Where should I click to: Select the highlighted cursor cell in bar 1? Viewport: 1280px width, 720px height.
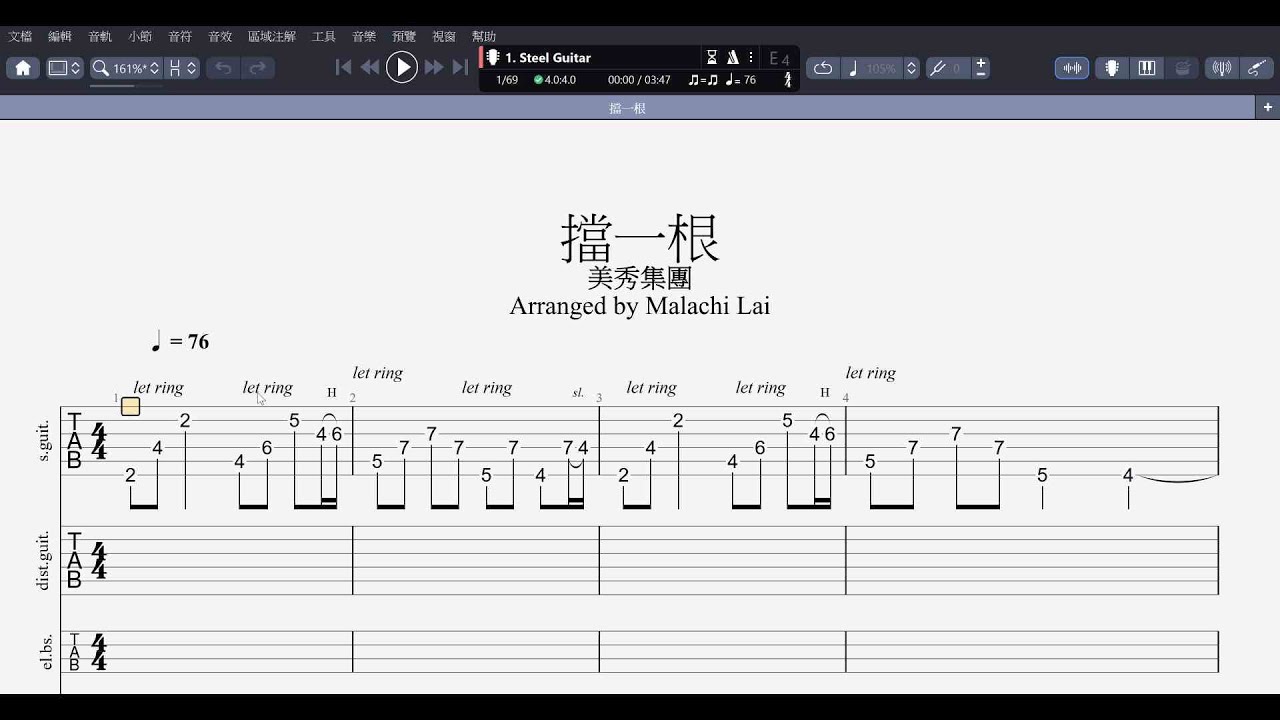(130, 406)
